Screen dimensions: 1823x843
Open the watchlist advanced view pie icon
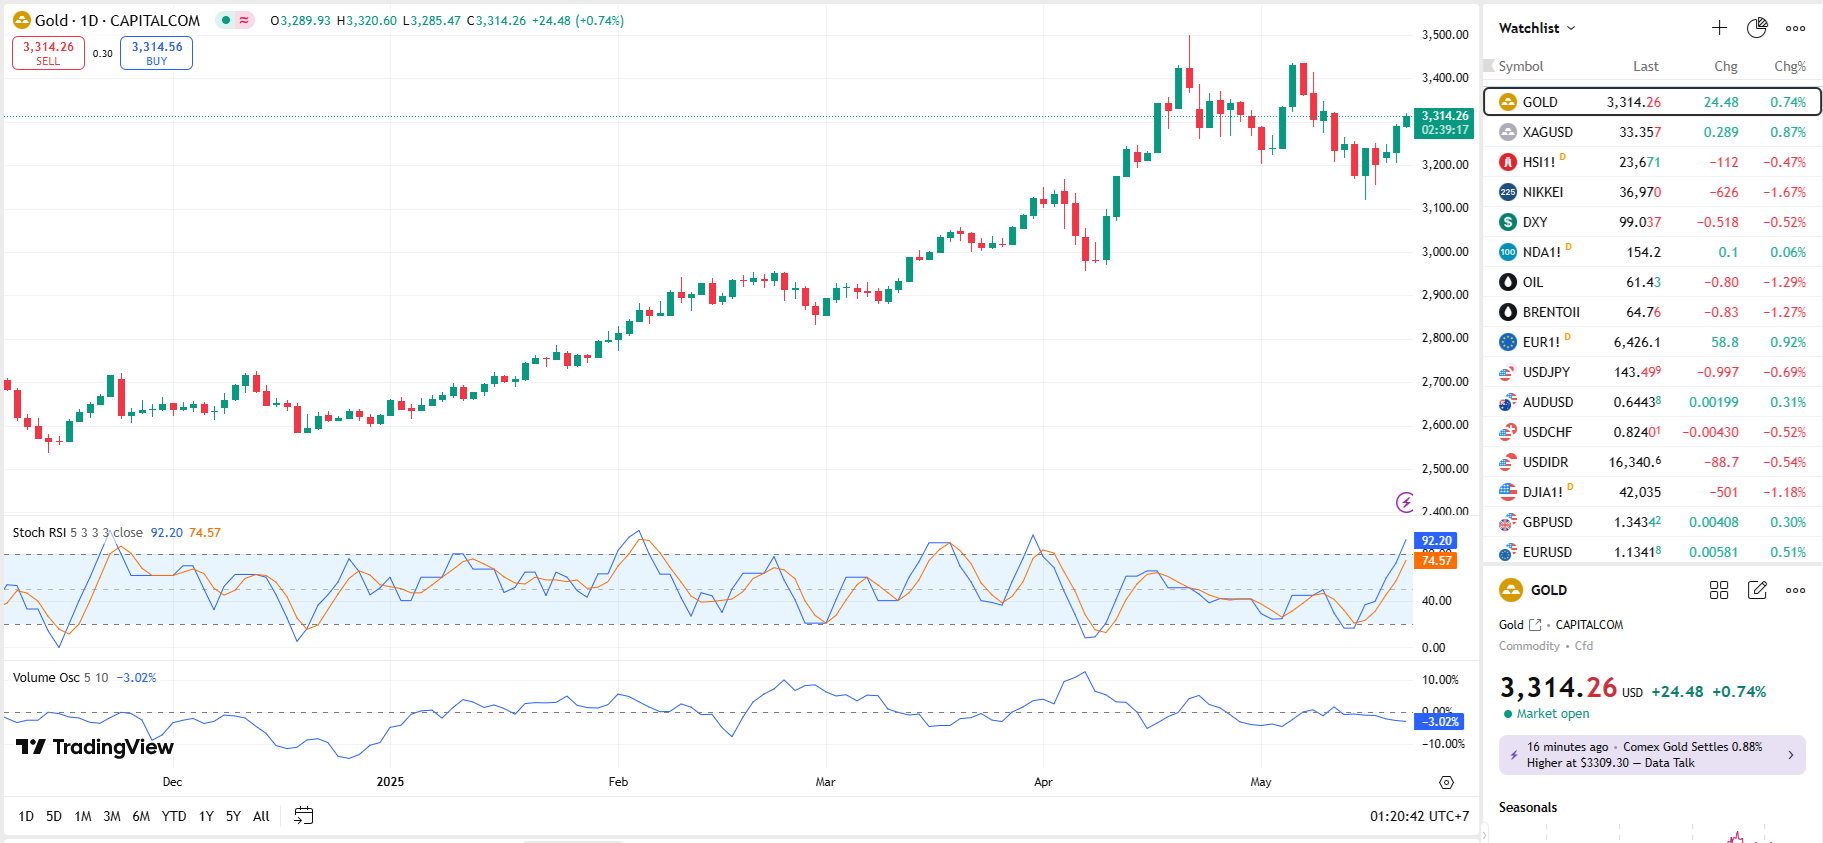point(1757,28)
